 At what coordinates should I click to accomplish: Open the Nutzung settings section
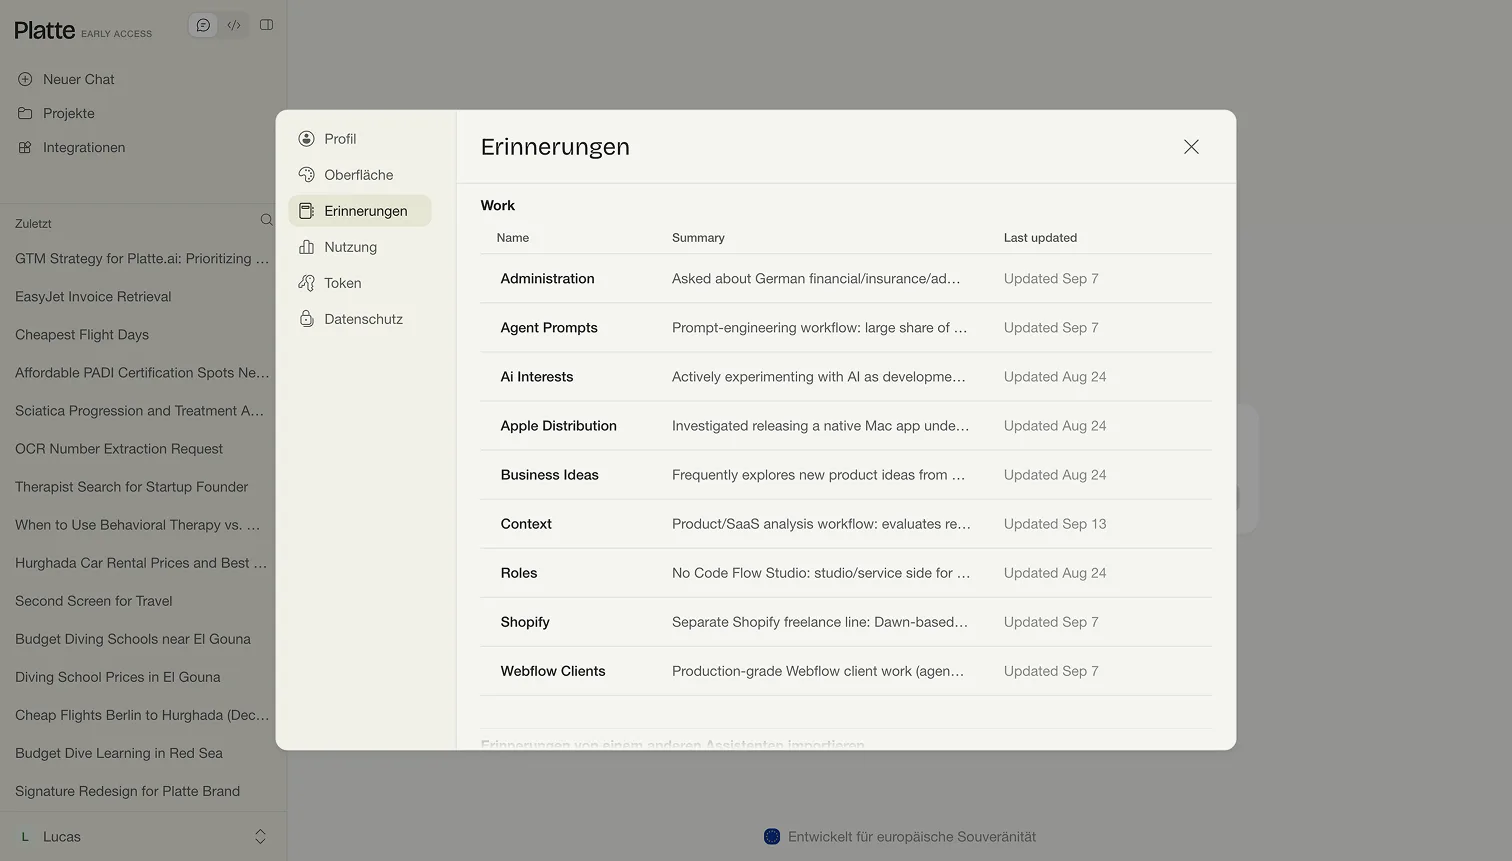click(x=360, y=247)
